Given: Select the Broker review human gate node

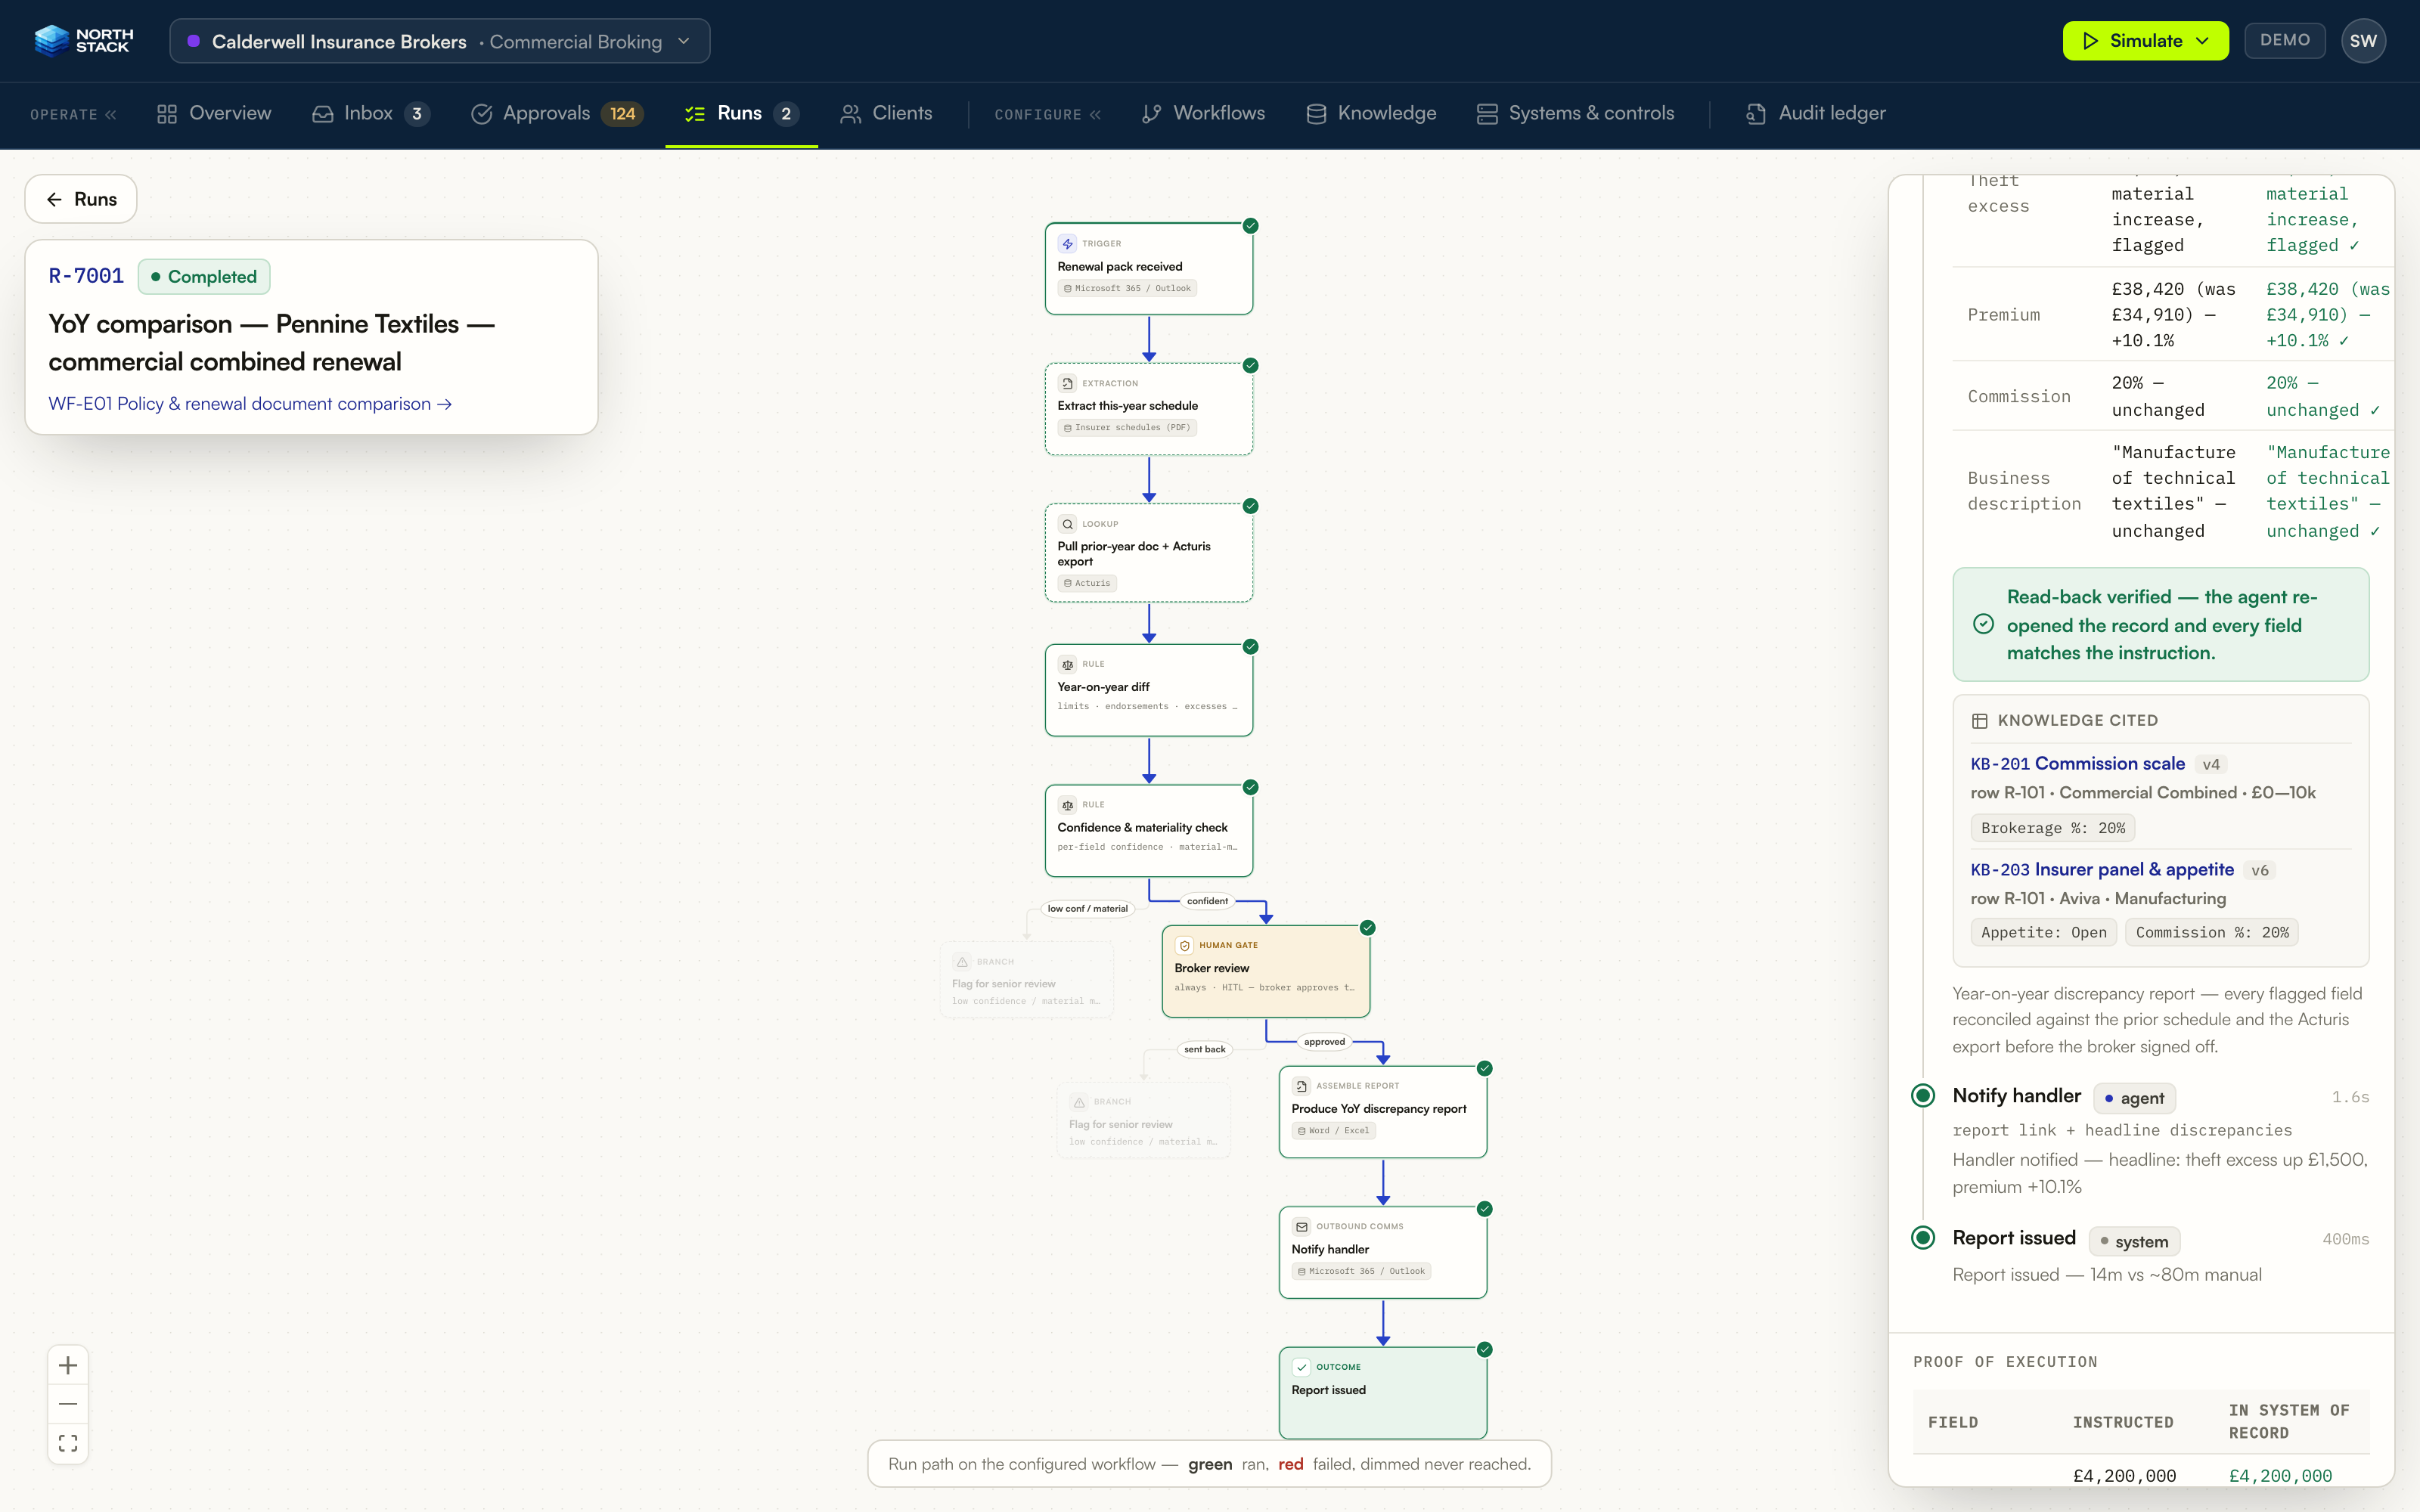Looking at the screenshot, I should point(1266,971).
